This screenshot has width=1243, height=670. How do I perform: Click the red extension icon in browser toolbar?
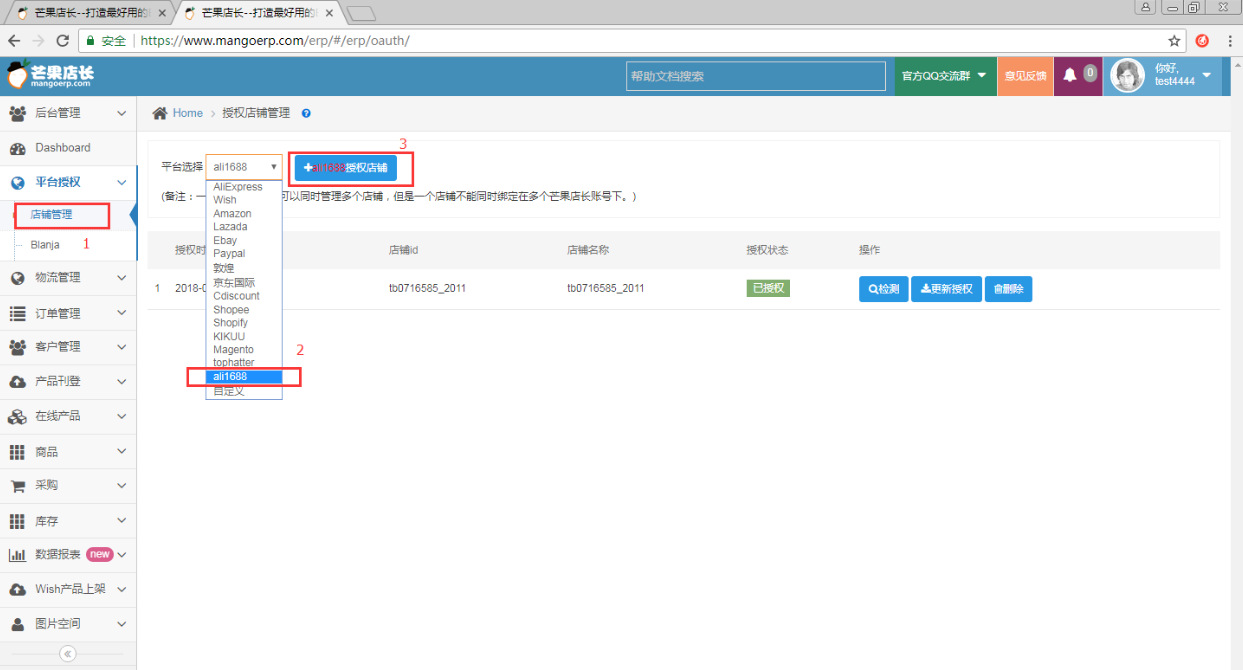point(1203,41)
